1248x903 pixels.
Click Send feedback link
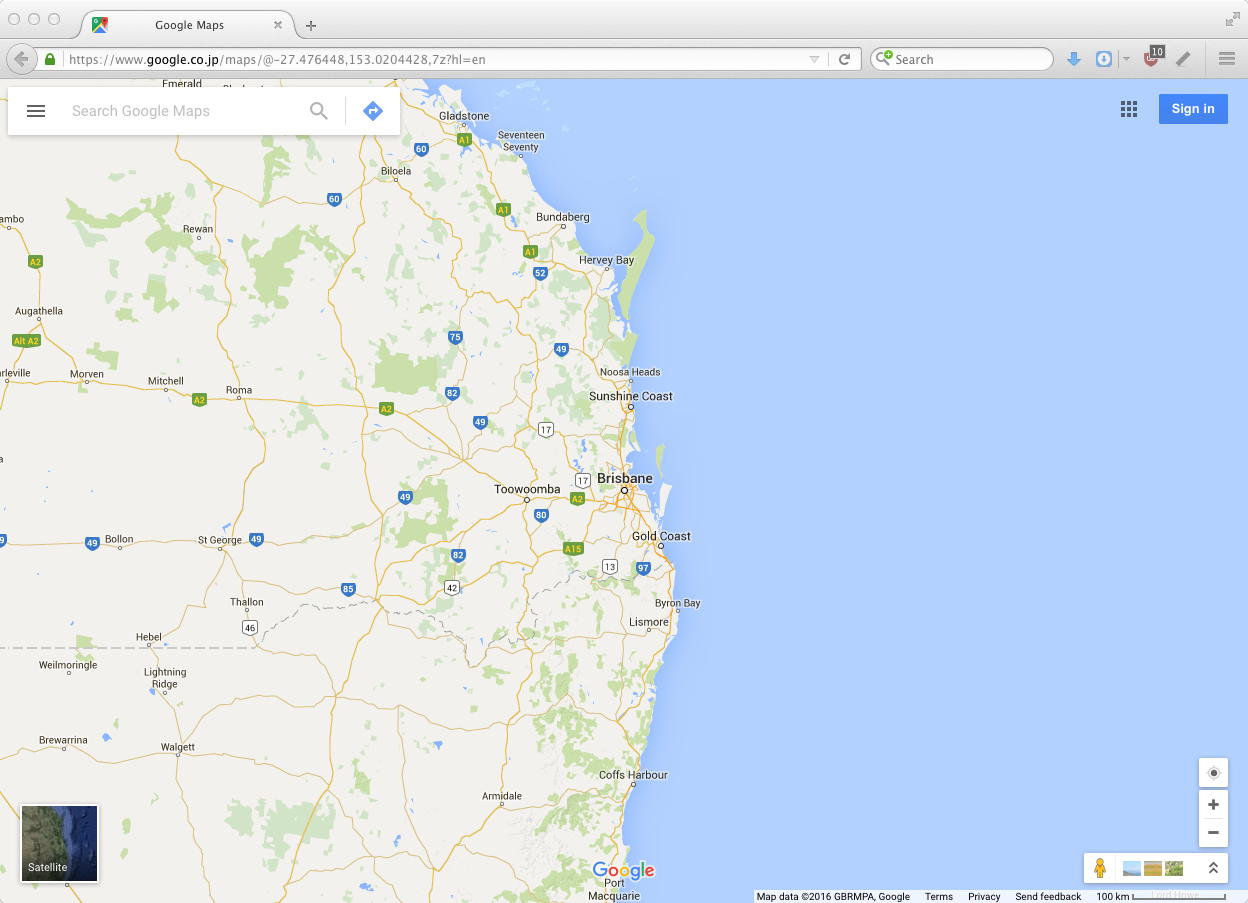tap(1048, 897)
